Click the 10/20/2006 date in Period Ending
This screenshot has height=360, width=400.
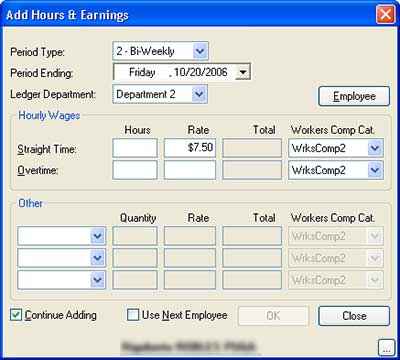click(x=201, y=72)
